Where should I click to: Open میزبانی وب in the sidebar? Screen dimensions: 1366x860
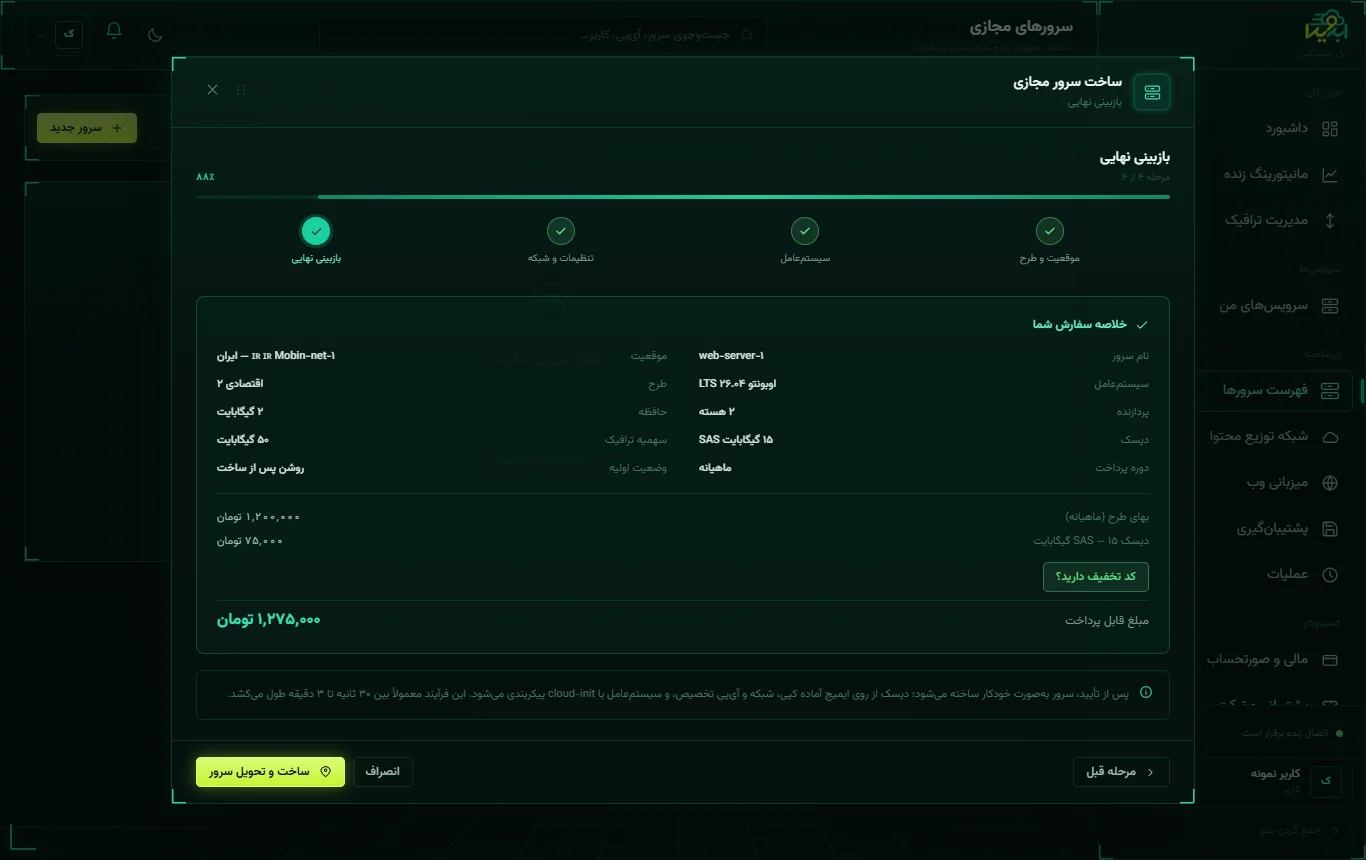[1277, 482]
